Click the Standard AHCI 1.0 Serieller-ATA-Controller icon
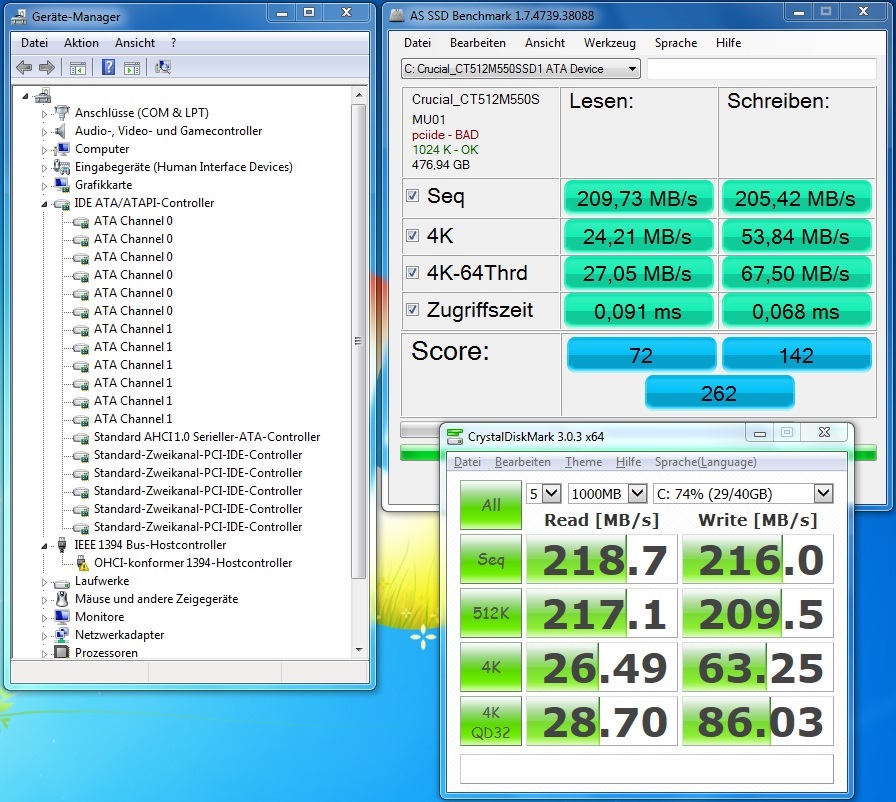896x802 pixels. point(81,438)
